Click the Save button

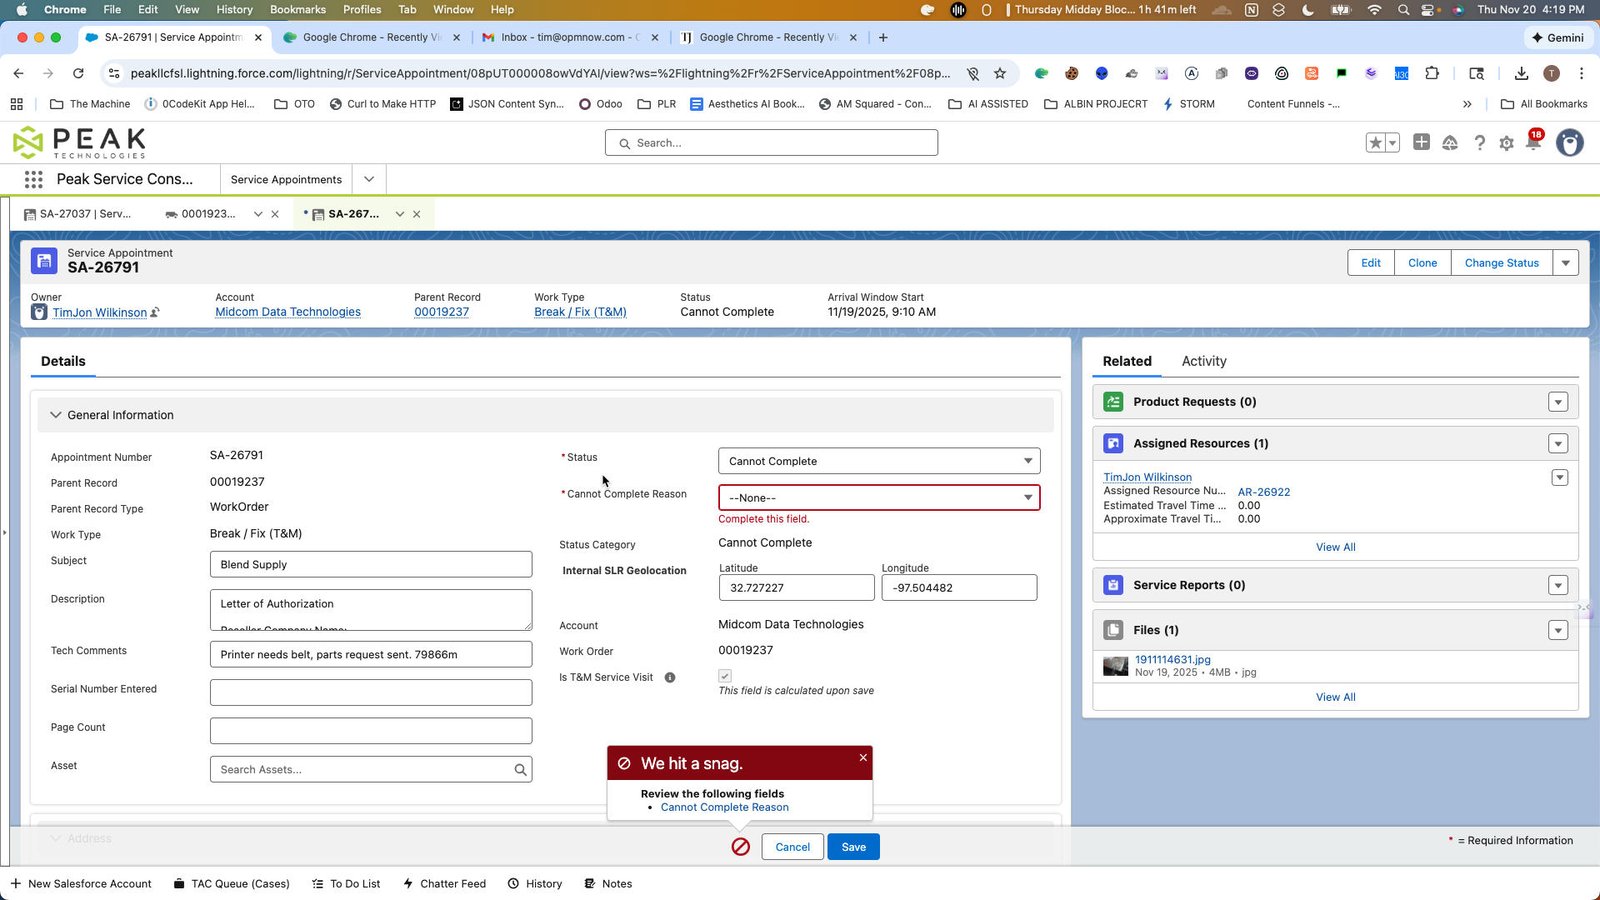[853, 847]
